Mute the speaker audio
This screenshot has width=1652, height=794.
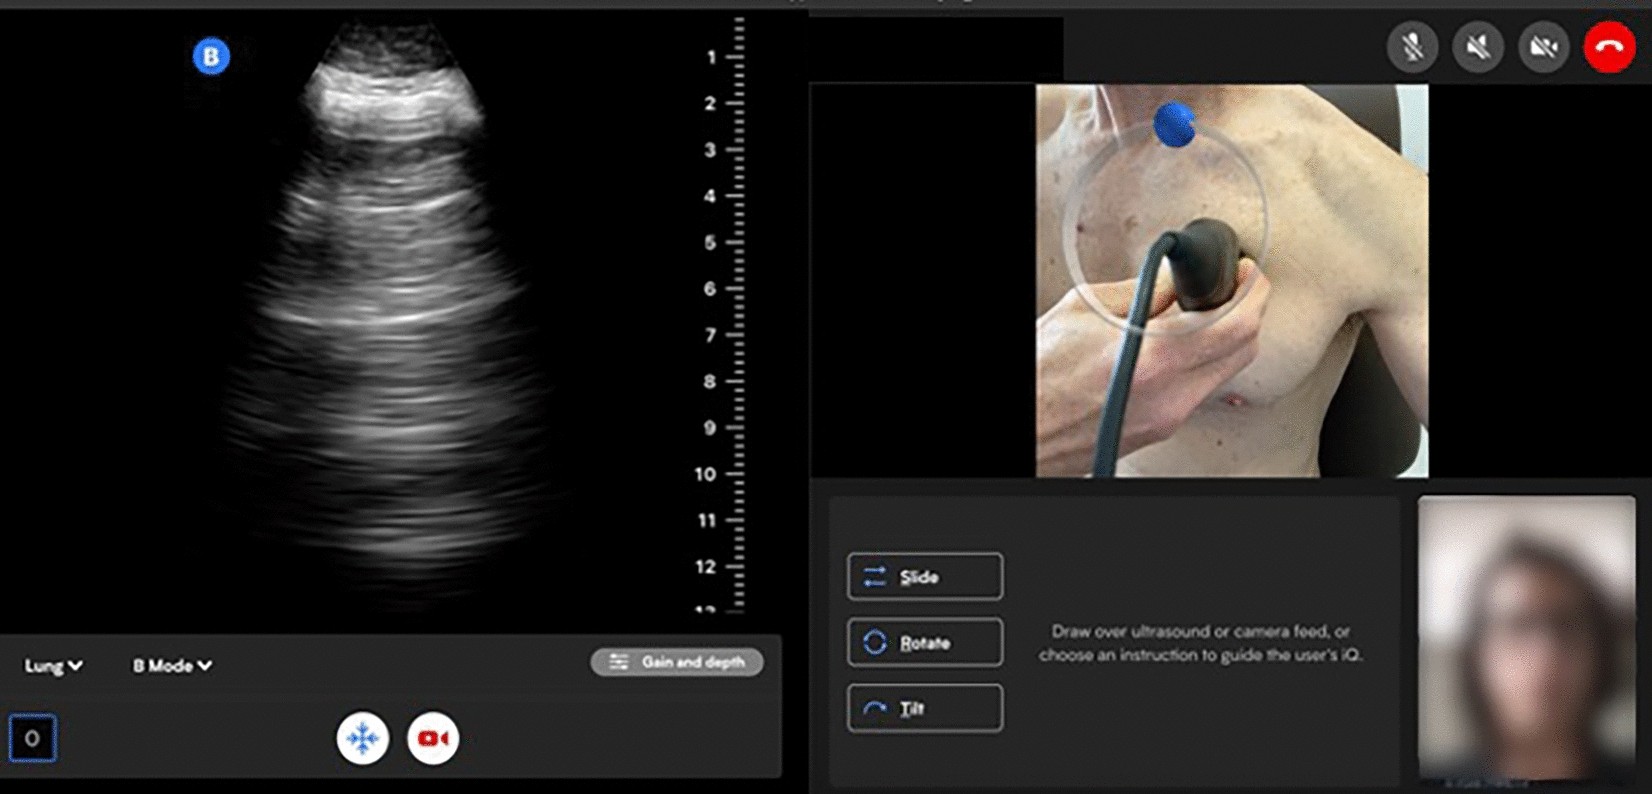[x=1478, y=46]
